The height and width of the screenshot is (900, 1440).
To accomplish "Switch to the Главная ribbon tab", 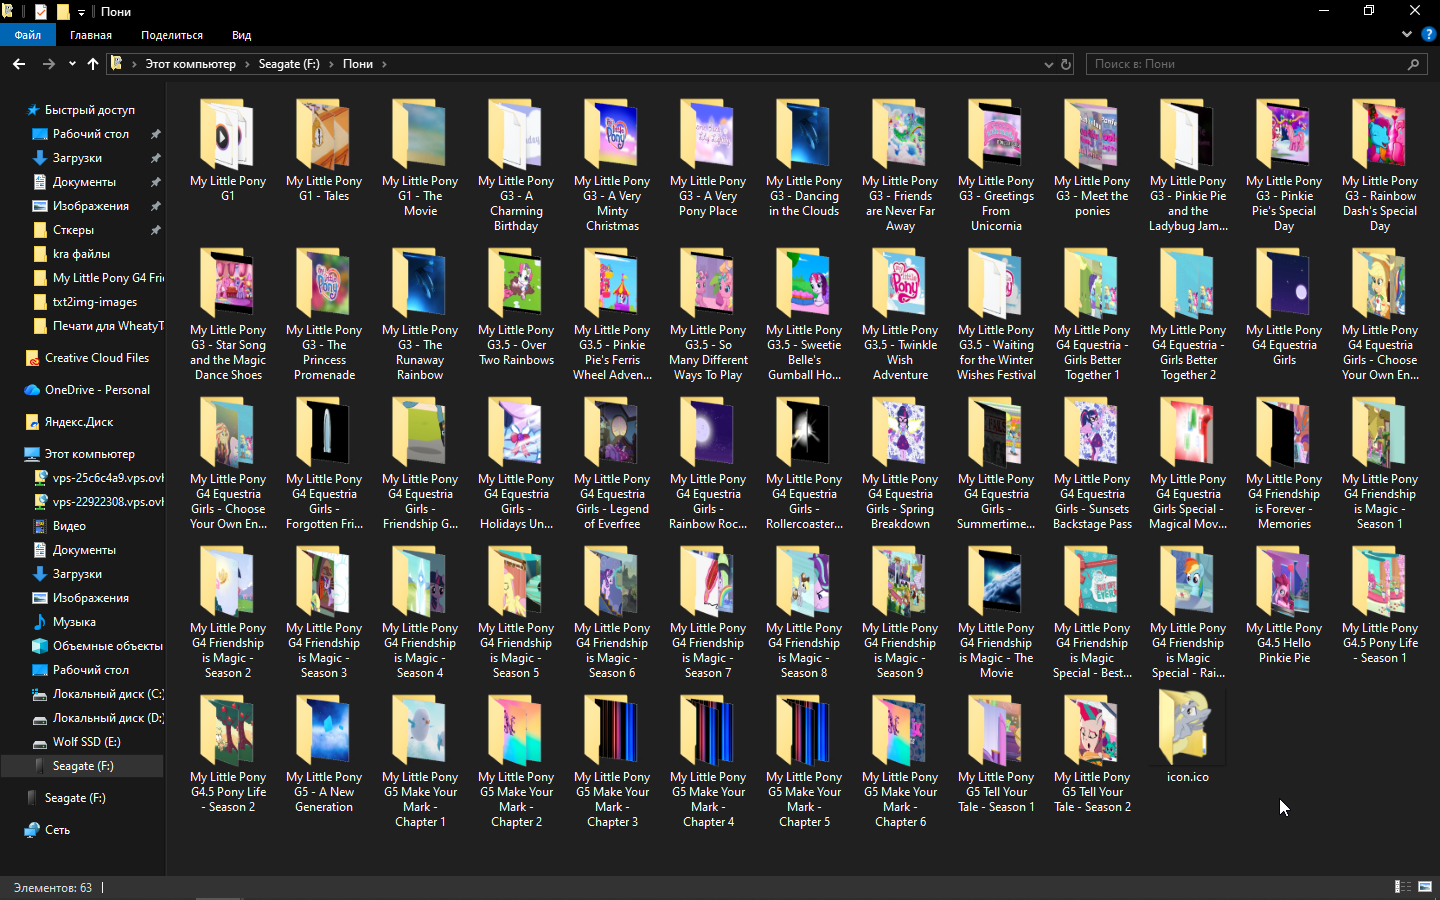I will click(x=91, y=35).
